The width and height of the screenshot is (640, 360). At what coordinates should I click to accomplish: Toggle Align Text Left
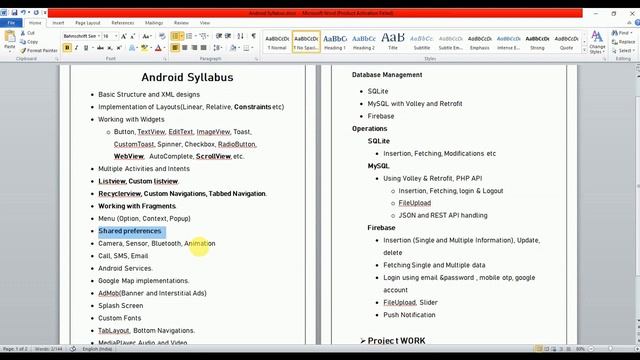(175, 48)
